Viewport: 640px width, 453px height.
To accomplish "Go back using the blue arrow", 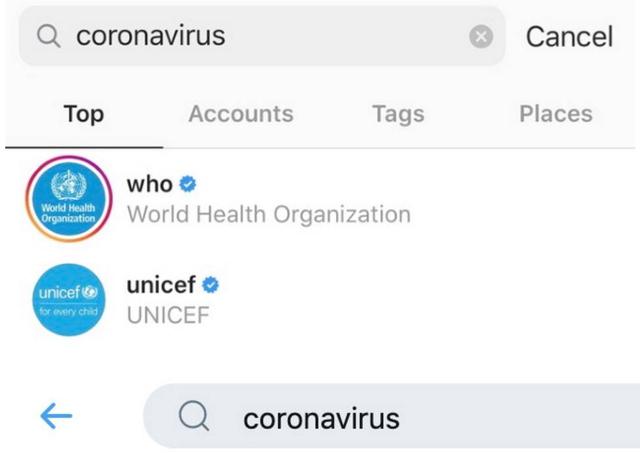I will coord(56,417).
